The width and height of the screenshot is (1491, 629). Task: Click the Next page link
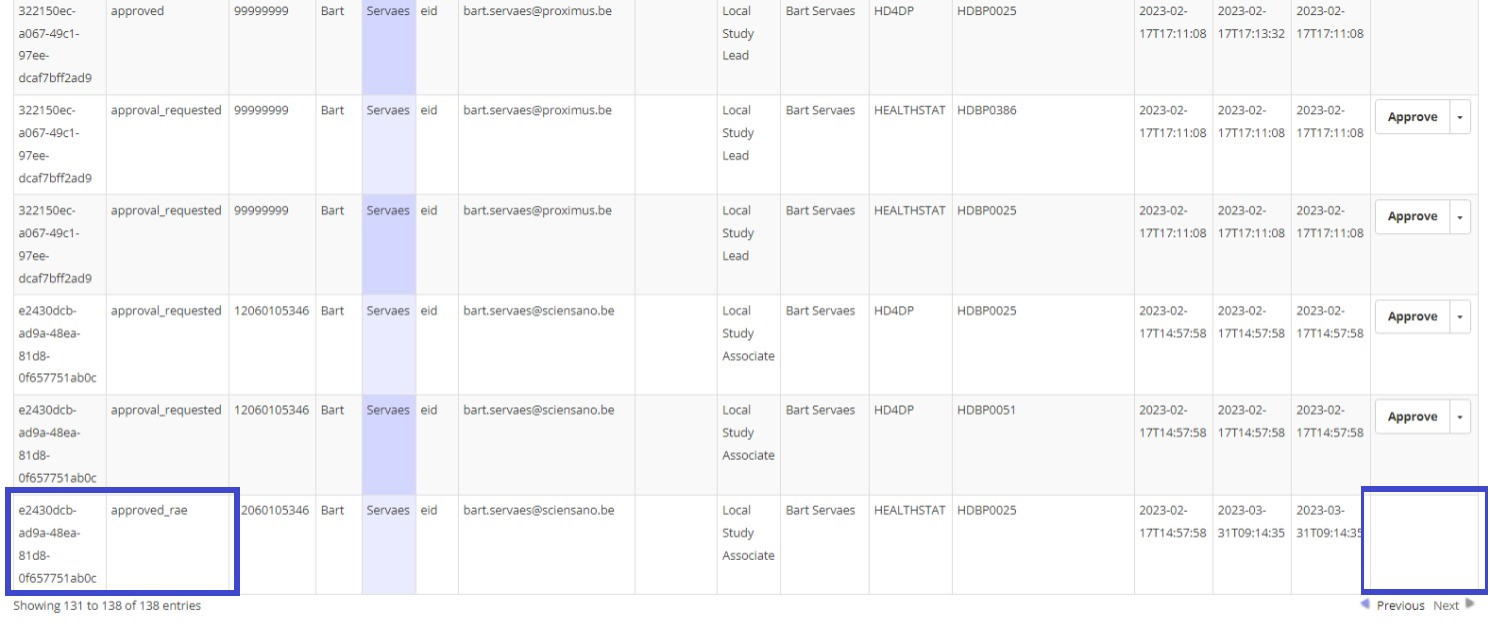click(1446, 605)
